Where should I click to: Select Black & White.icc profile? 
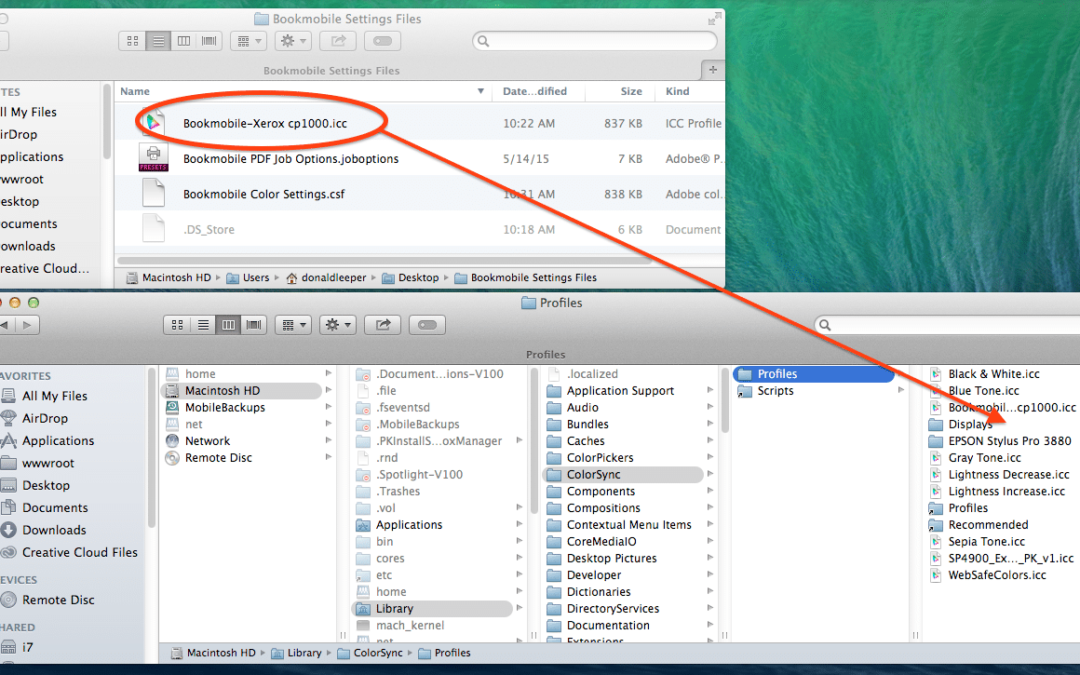(994, 374)
